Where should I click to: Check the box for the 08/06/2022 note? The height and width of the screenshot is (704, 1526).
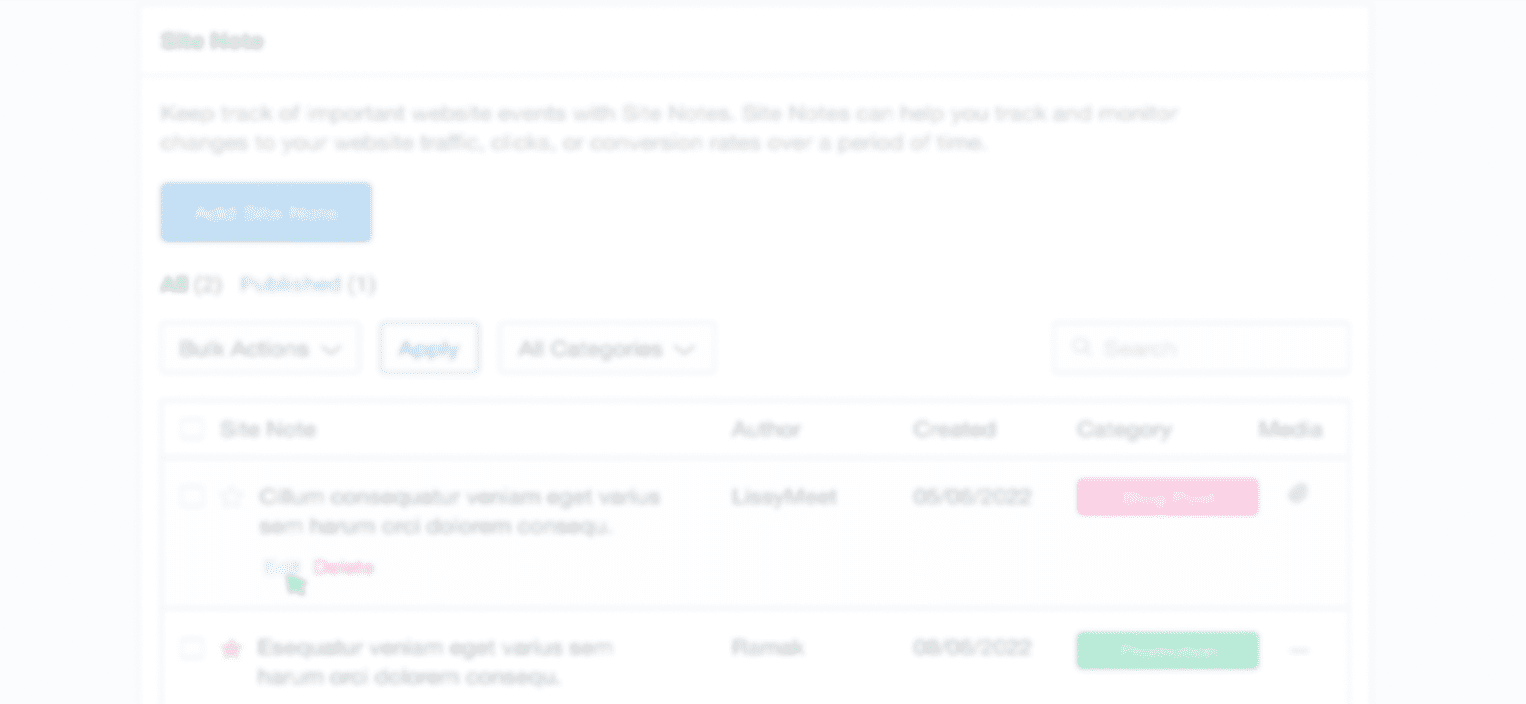tap(192, 649)
